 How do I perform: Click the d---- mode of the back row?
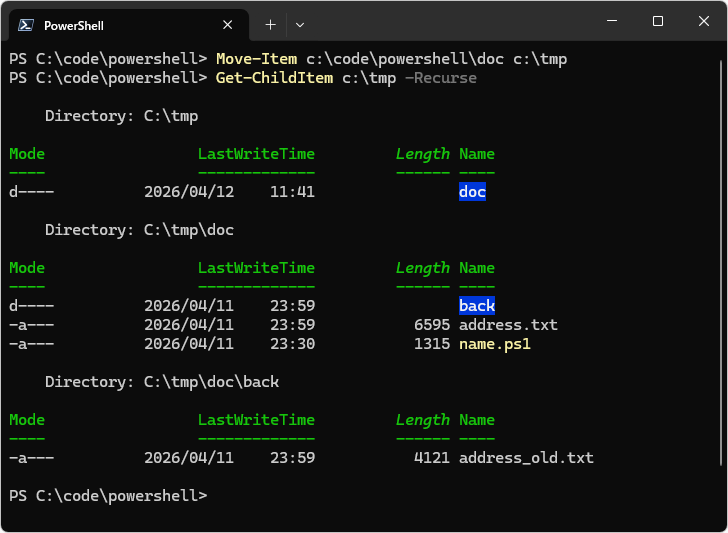pos(32,306)
